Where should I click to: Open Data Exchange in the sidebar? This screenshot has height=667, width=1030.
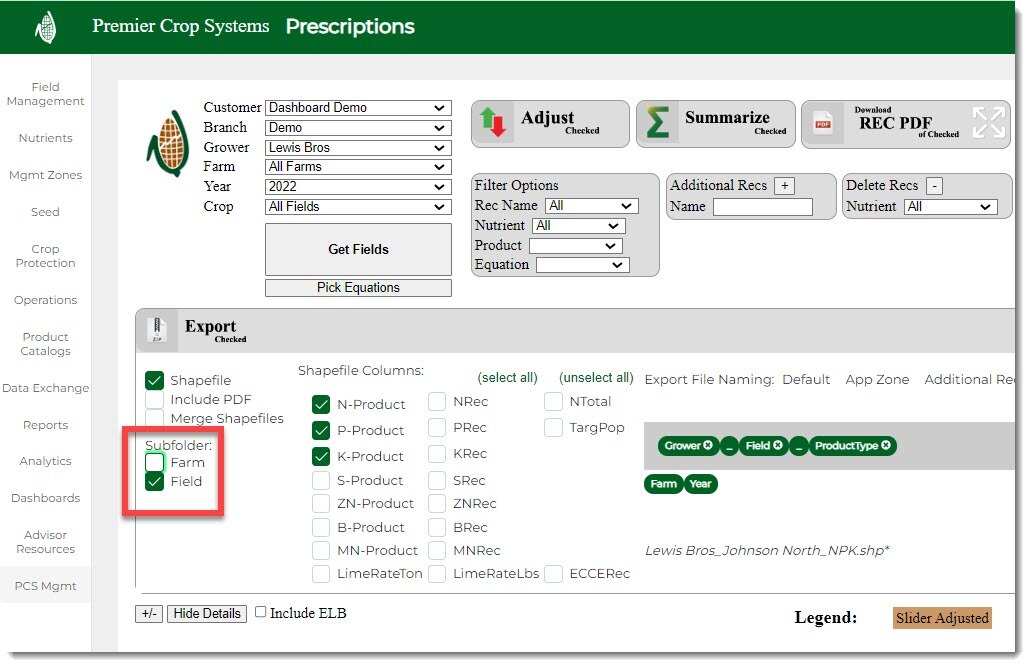pyautogui.click(x=45, y=388)
